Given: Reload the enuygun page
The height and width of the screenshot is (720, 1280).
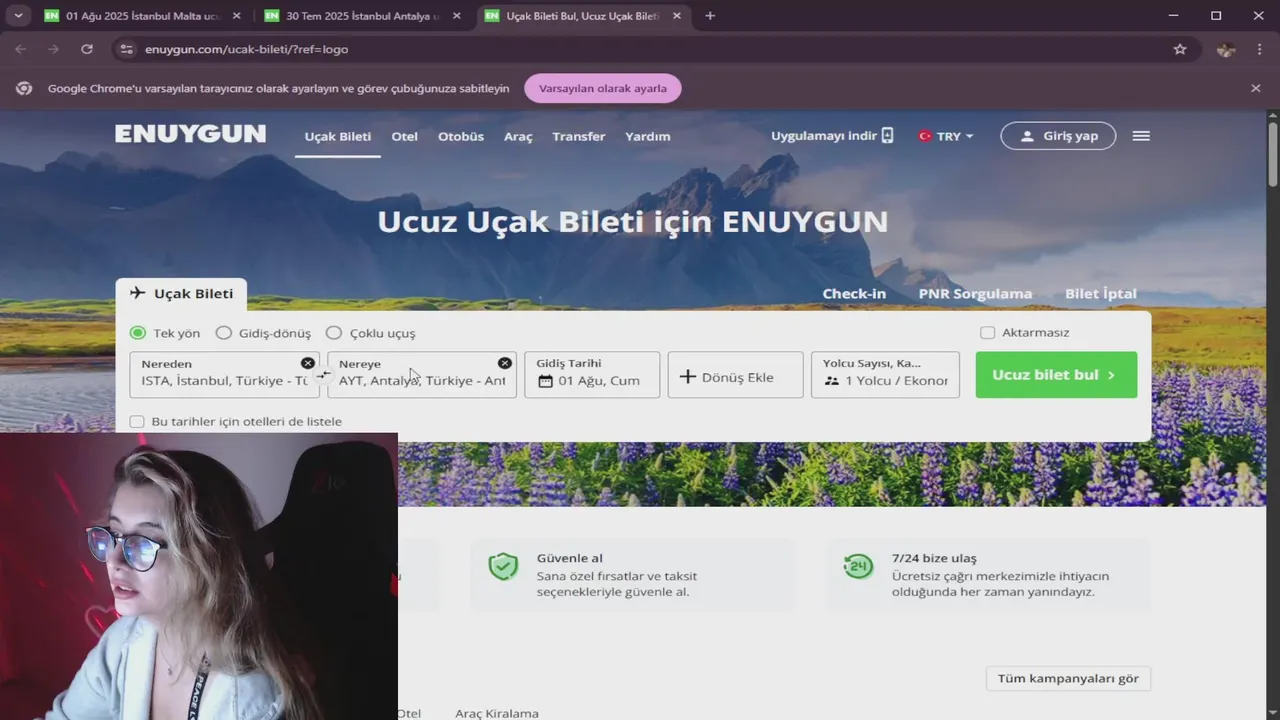Looking at the screenshot, I should coord(87,49).
